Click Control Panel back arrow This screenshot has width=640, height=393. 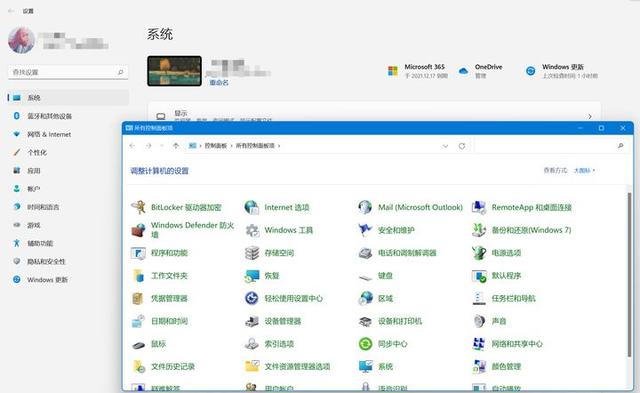132,146
